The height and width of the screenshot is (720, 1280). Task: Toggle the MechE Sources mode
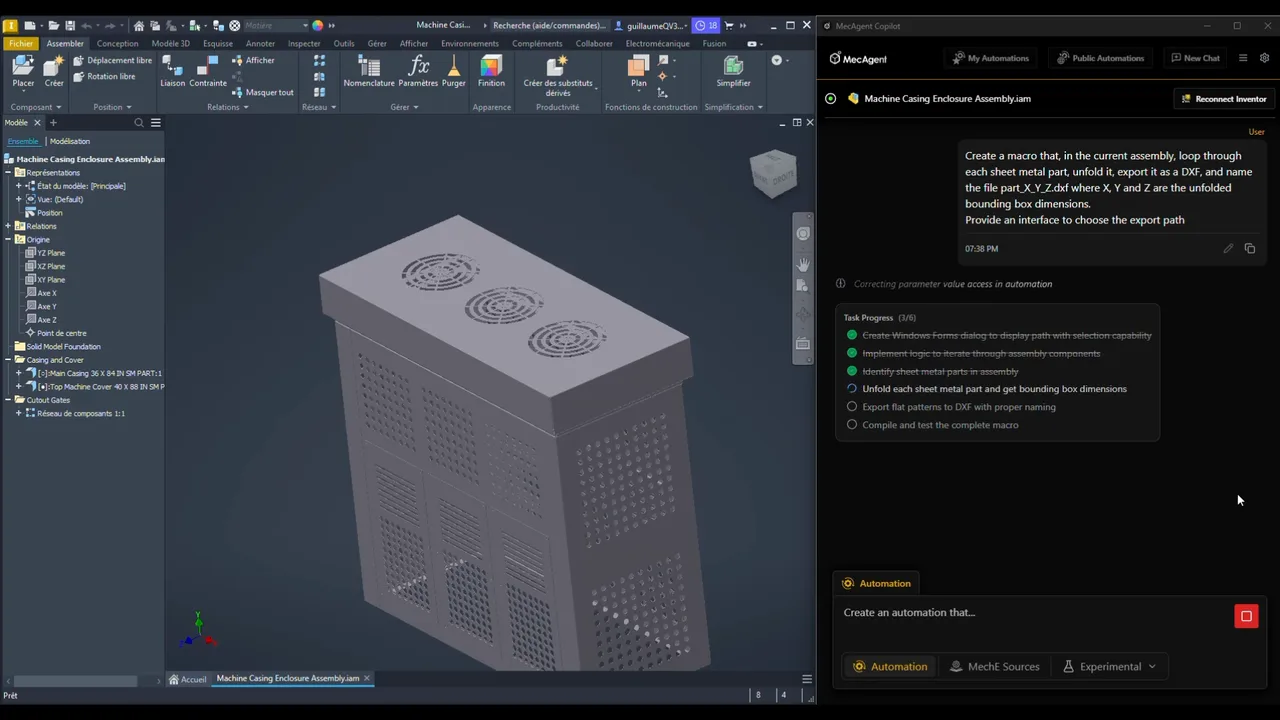pyautogui.click(x=994, y=666)
